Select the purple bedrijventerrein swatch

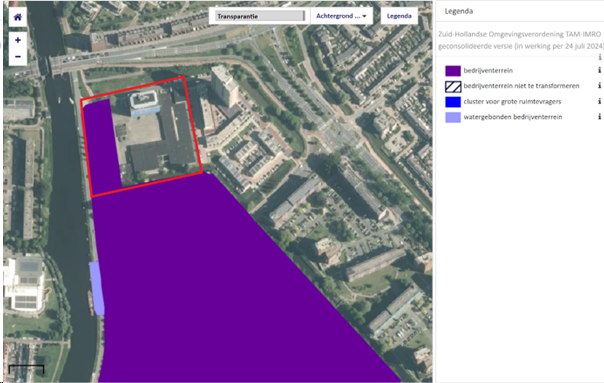(x=453, y=71)
